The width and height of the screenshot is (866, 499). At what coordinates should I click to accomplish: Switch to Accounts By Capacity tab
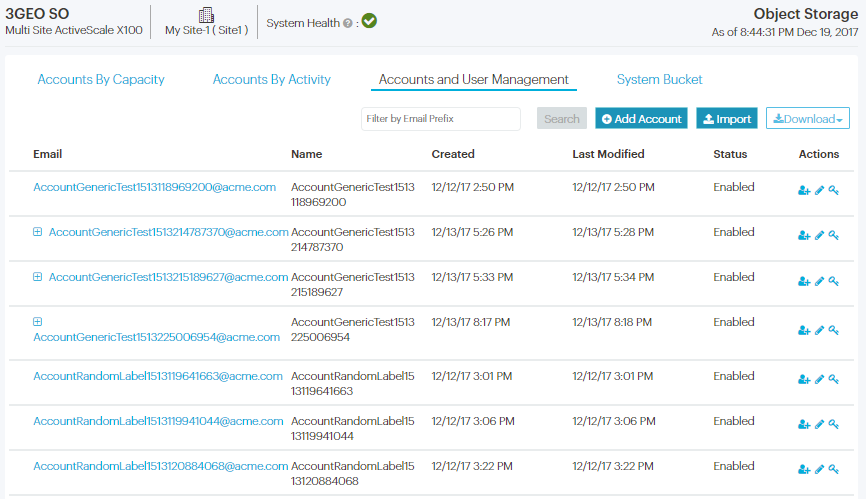[x=101, y=79]
